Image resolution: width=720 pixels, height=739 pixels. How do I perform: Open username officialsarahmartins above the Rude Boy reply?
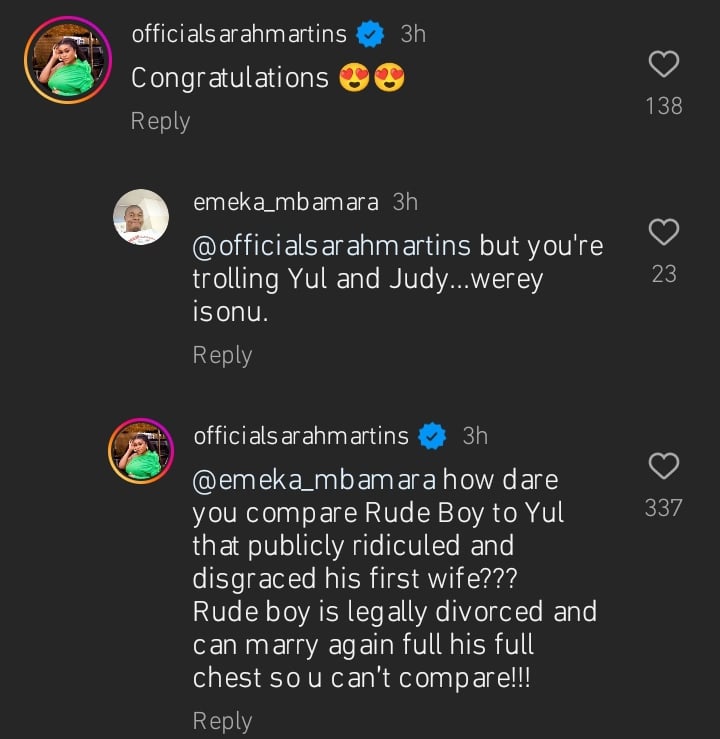[300, 436]
